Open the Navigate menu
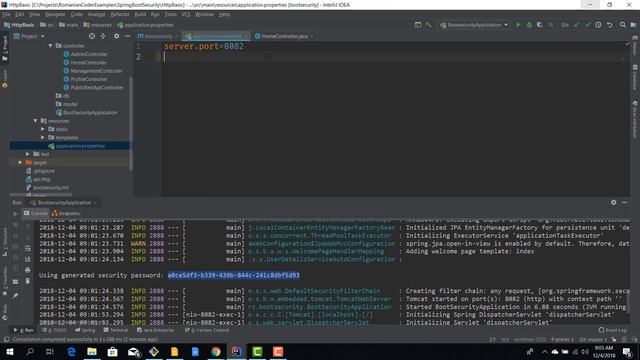Screen dimensions: 640x360 (x=55, y=14)
